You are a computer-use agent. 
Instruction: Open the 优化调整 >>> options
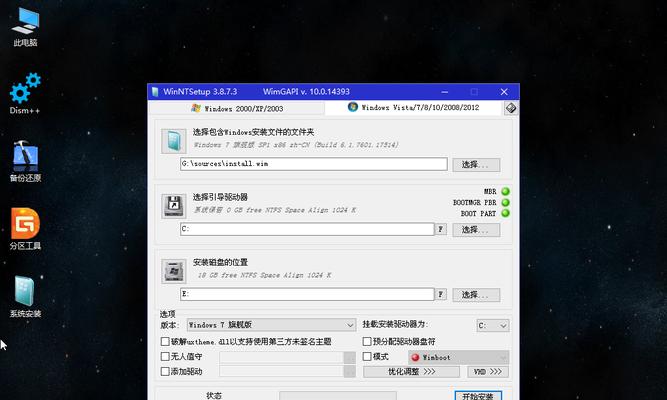411,372
